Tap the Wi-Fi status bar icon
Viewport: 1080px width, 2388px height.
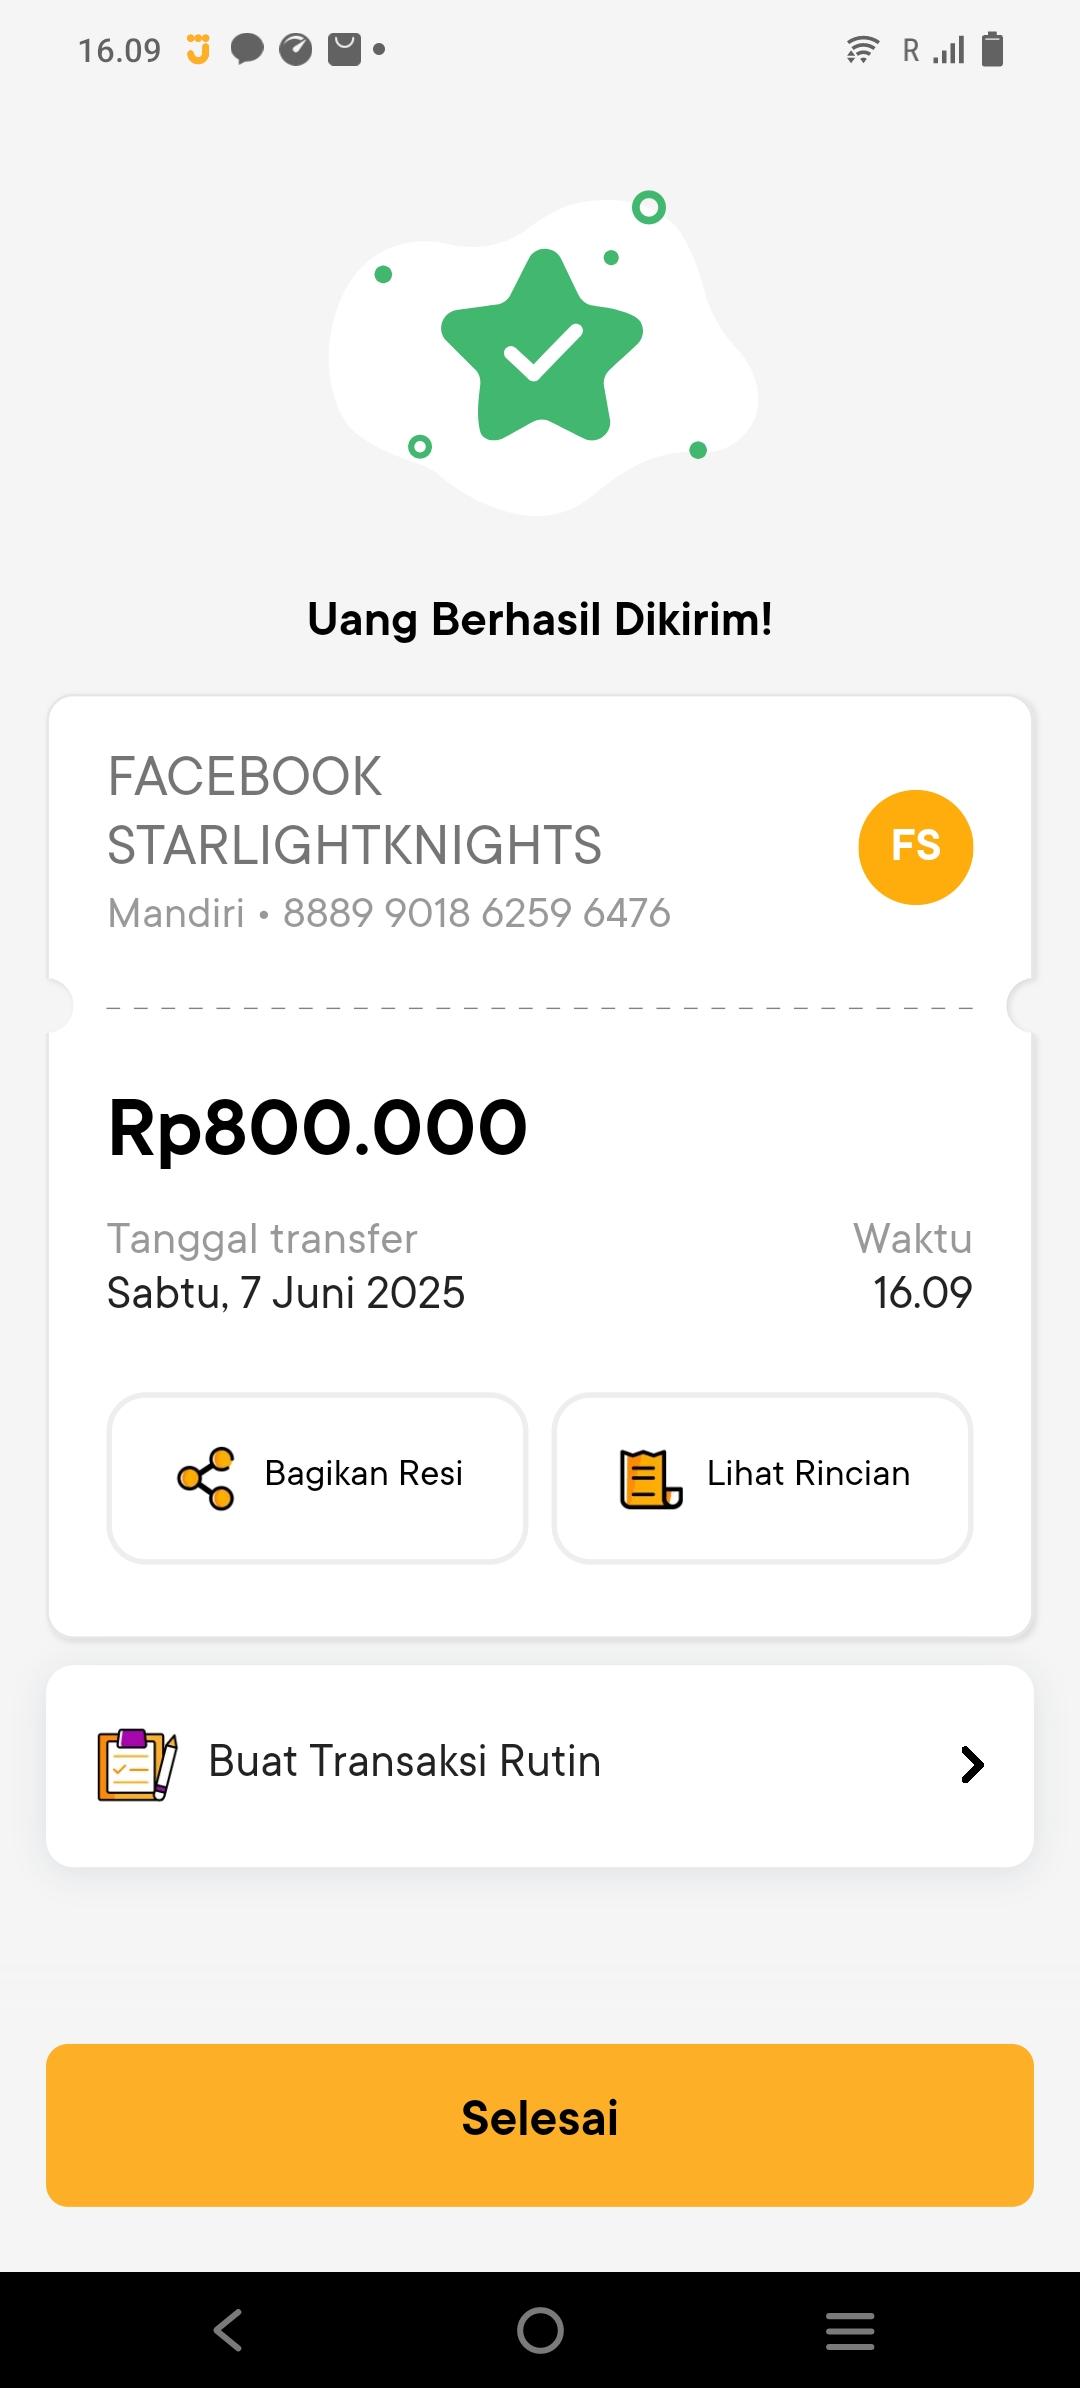862,49
